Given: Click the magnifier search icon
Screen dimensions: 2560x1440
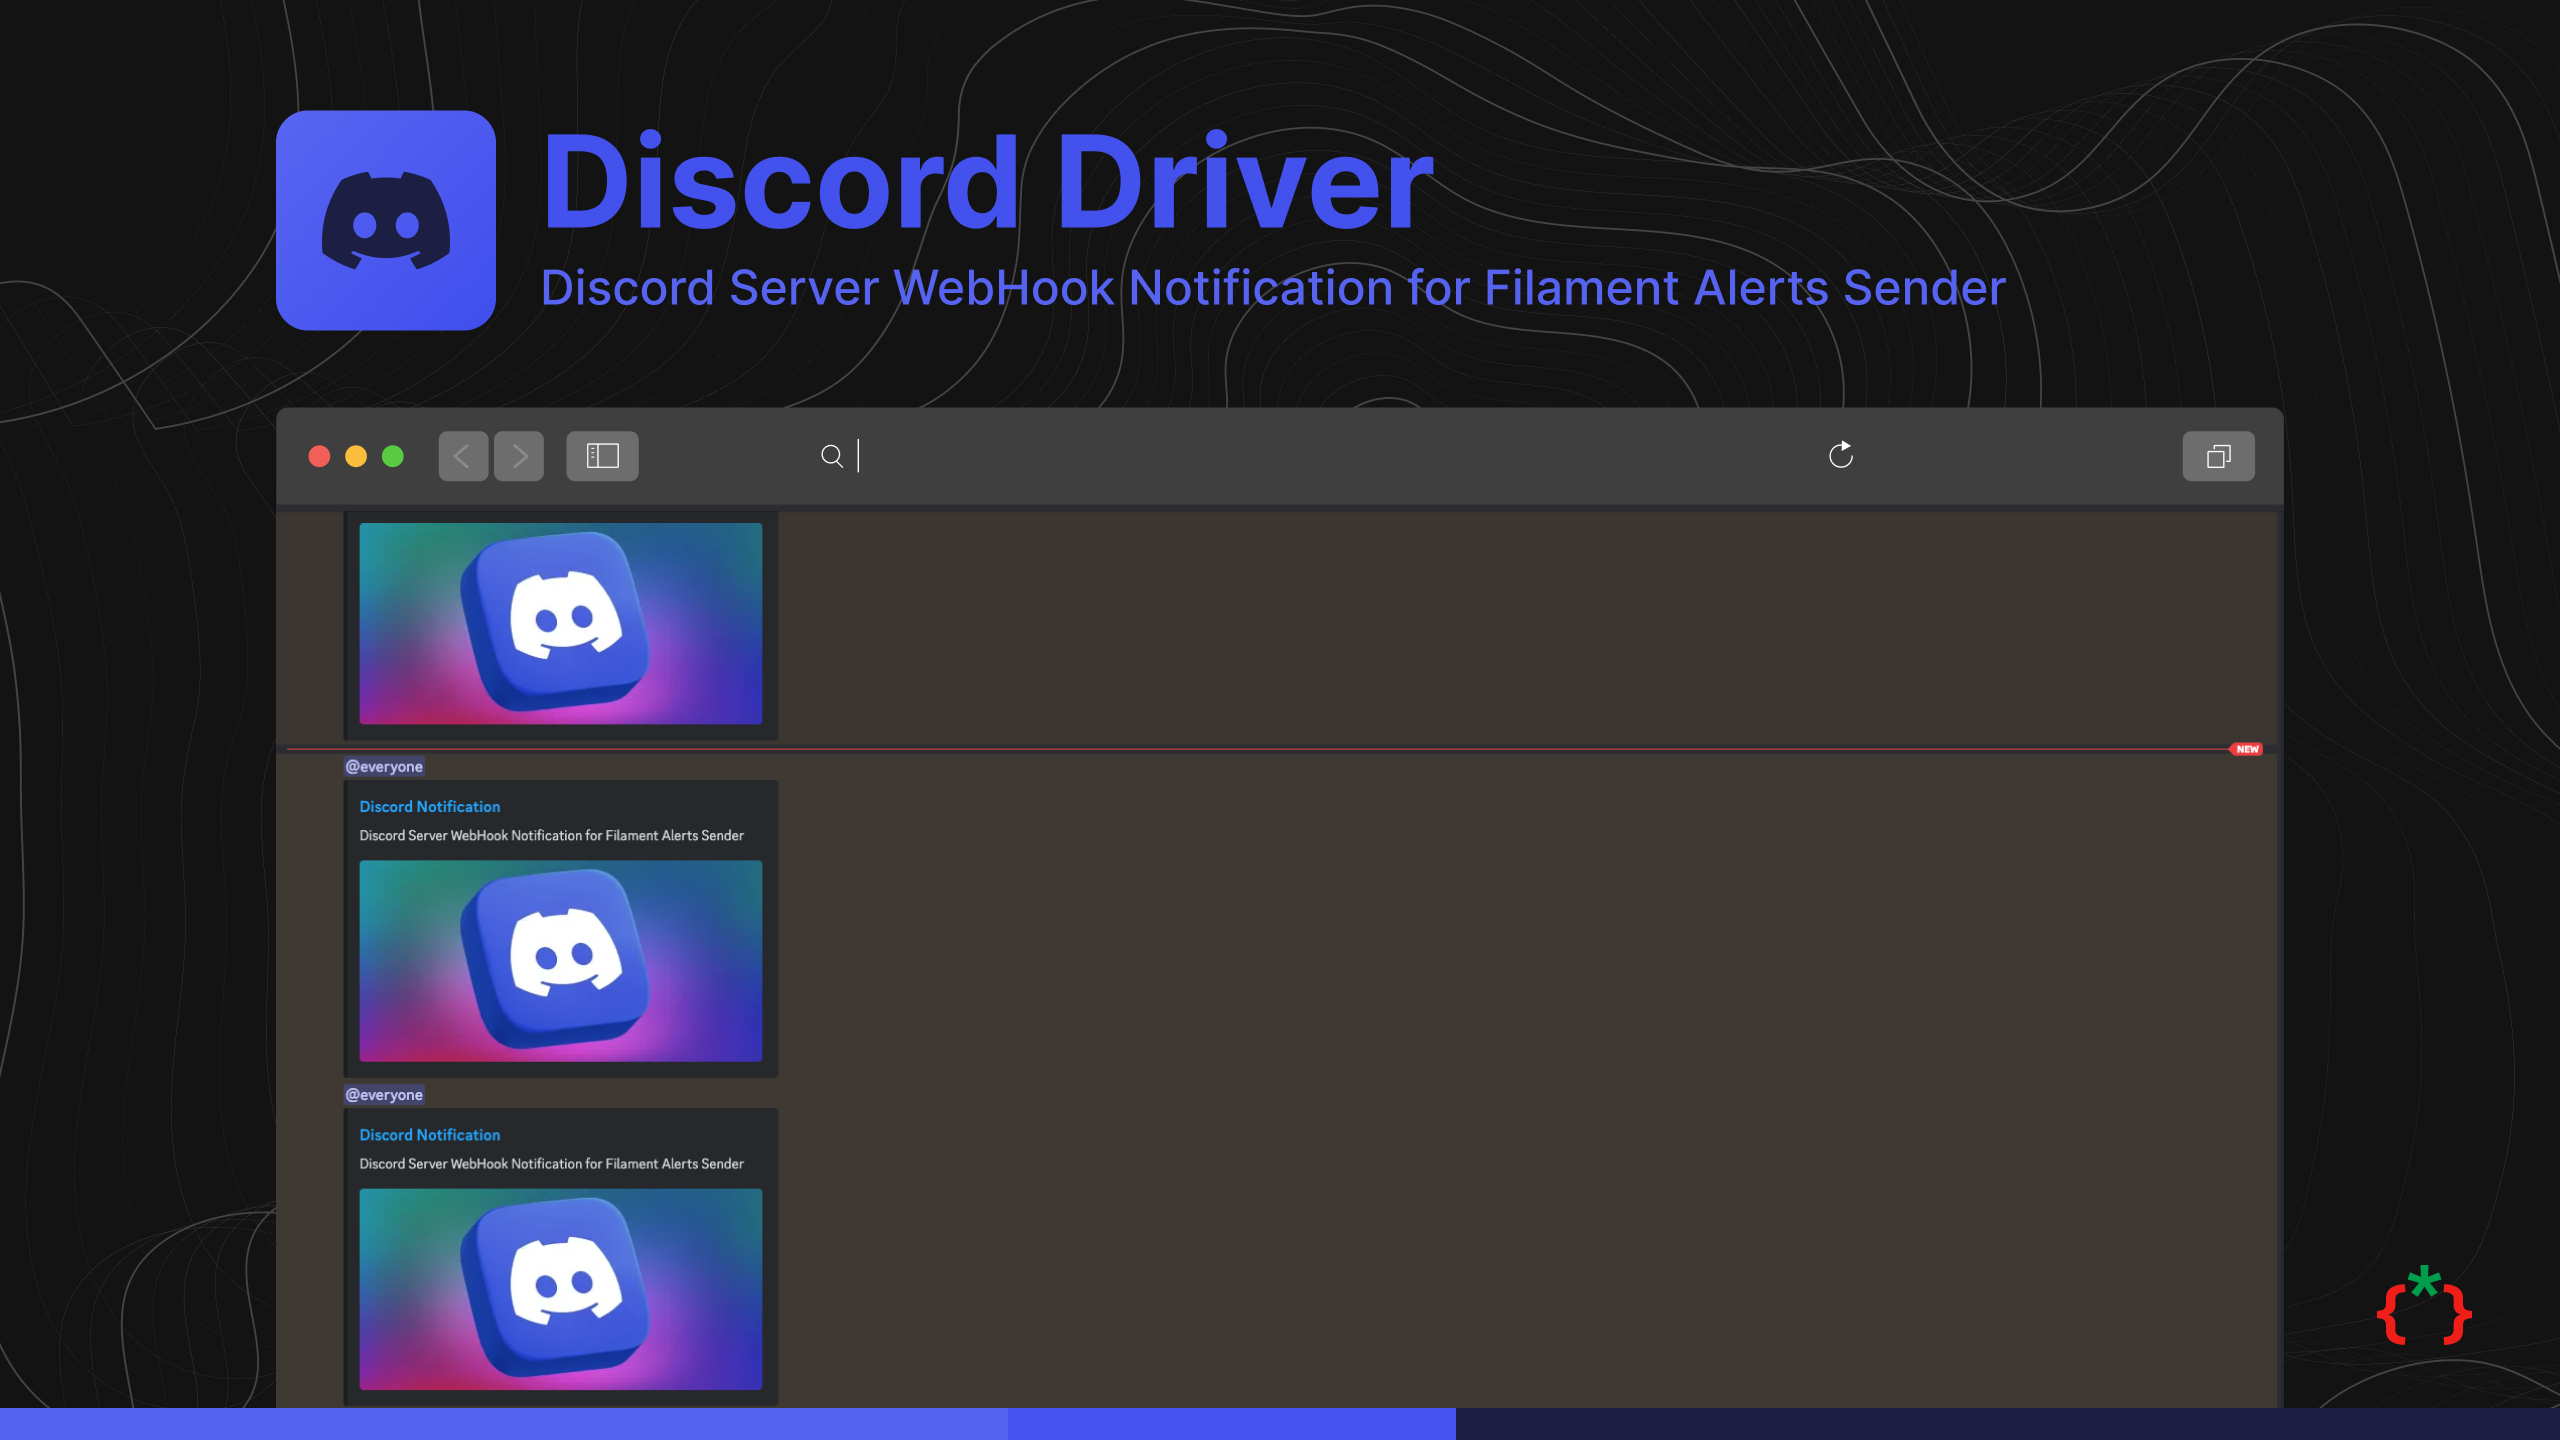Looking at the screenshot, I should tap(831, 456).
